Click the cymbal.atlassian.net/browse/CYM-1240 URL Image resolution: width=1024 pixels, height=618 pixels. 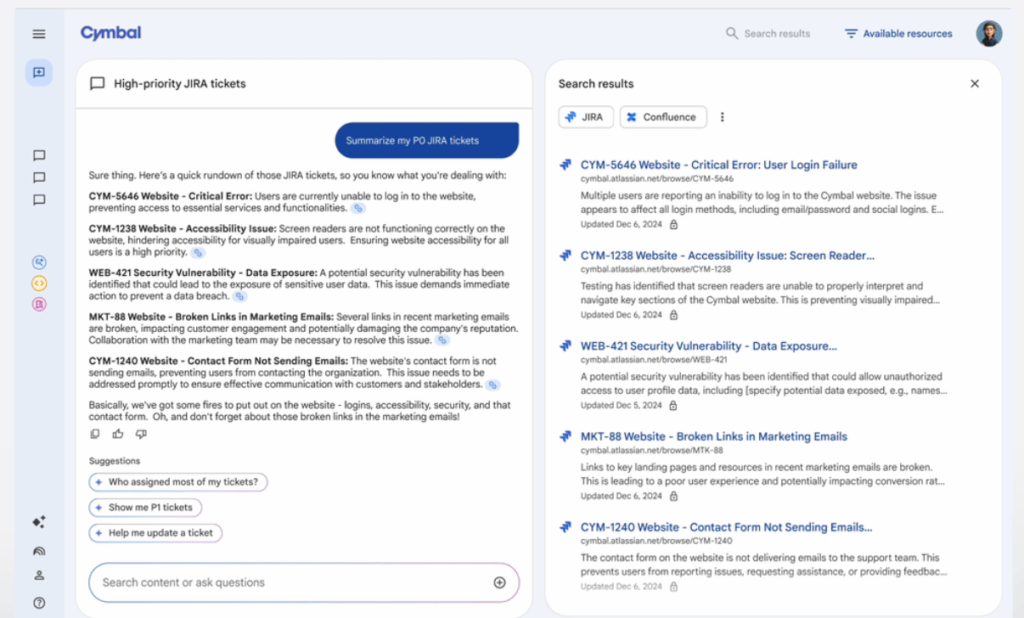656,541
